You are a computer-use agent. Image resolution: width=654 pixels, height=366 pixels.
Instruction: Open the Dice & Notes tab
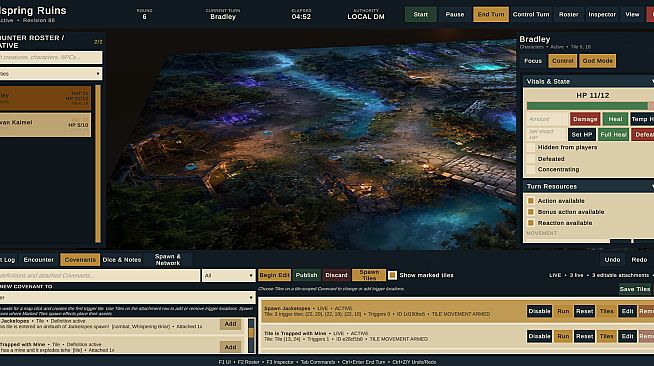(x=122, y=260)
